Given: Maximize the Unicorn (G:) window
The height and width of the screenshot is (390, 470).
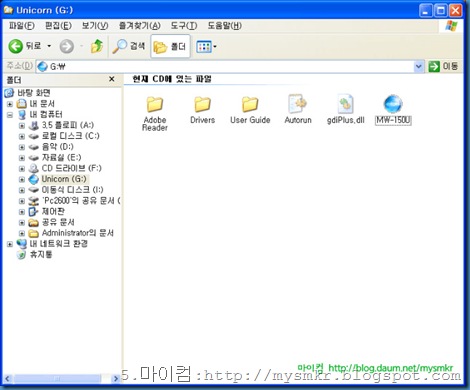Looking at the screenshot, I should [441, 11].
